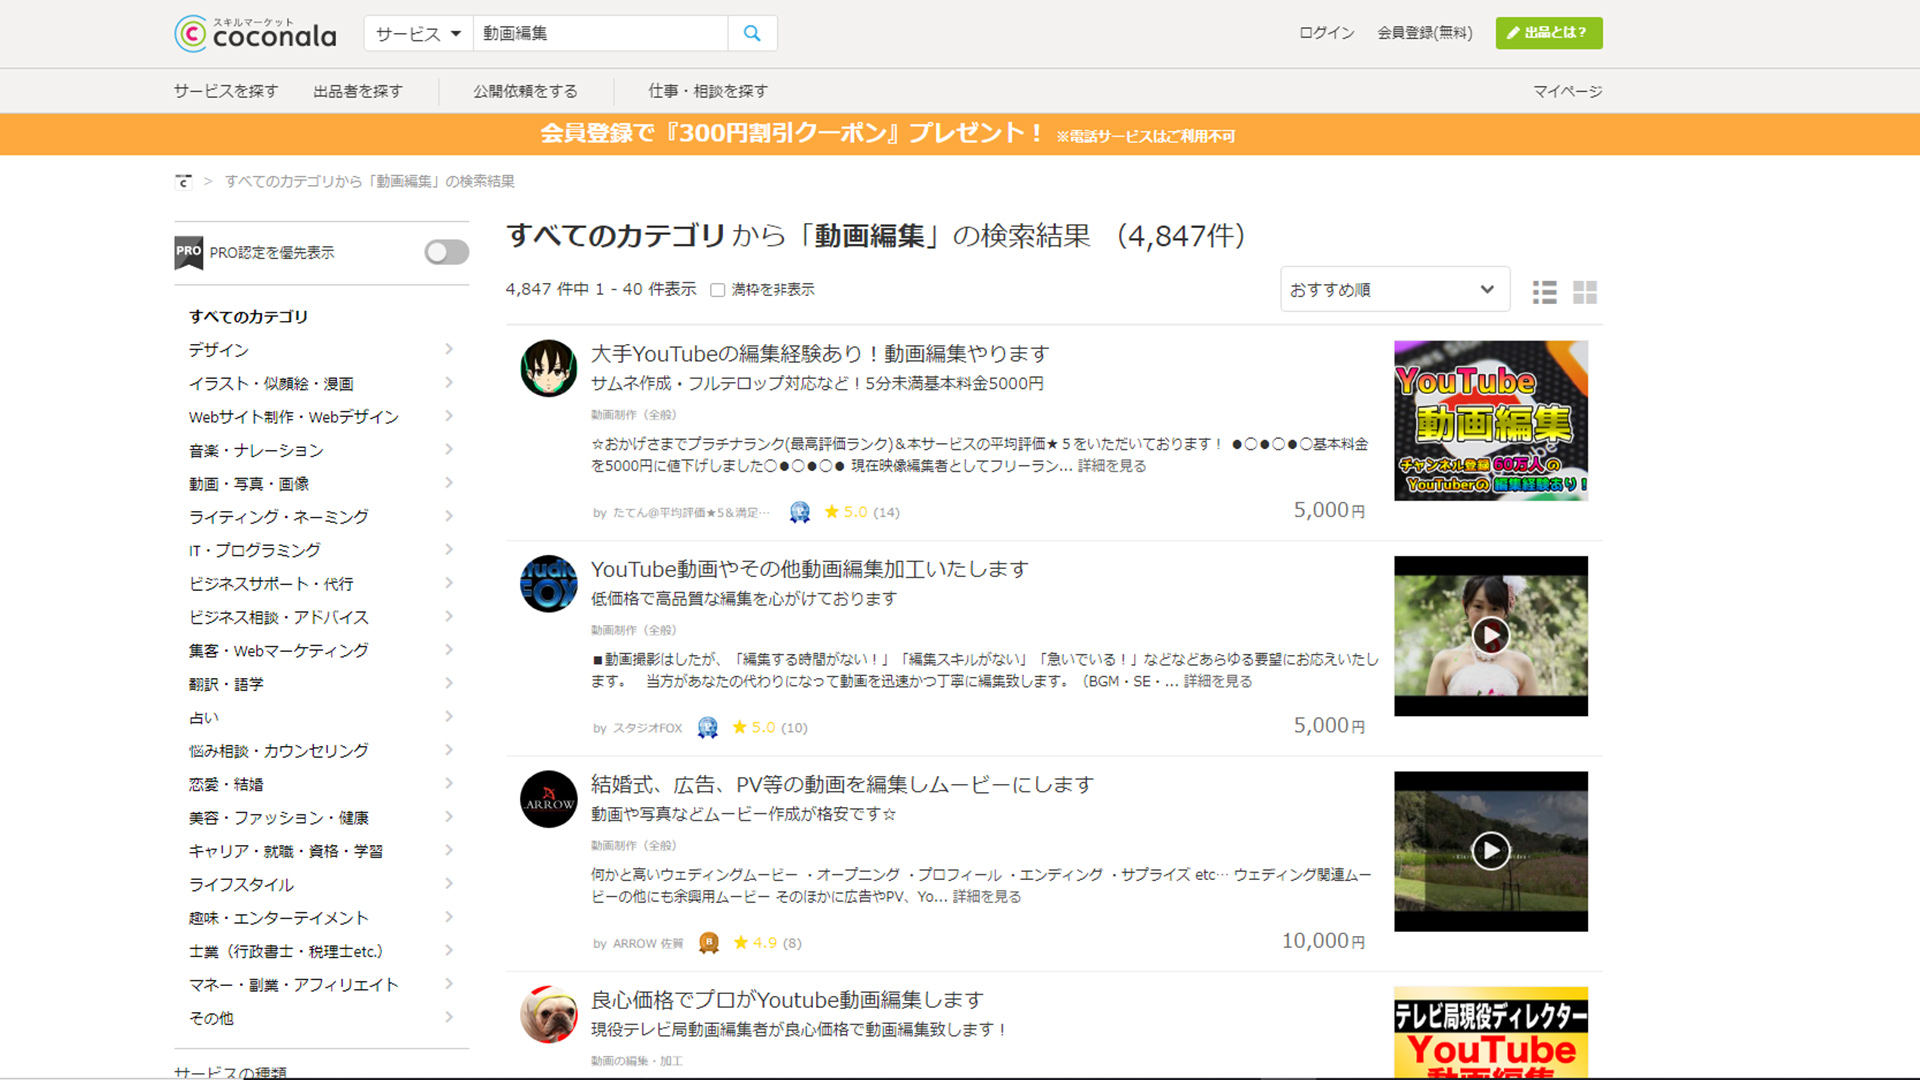Select ビジネスサポート・代行 category
The image size is (1920, 1080).
(271, 584)
